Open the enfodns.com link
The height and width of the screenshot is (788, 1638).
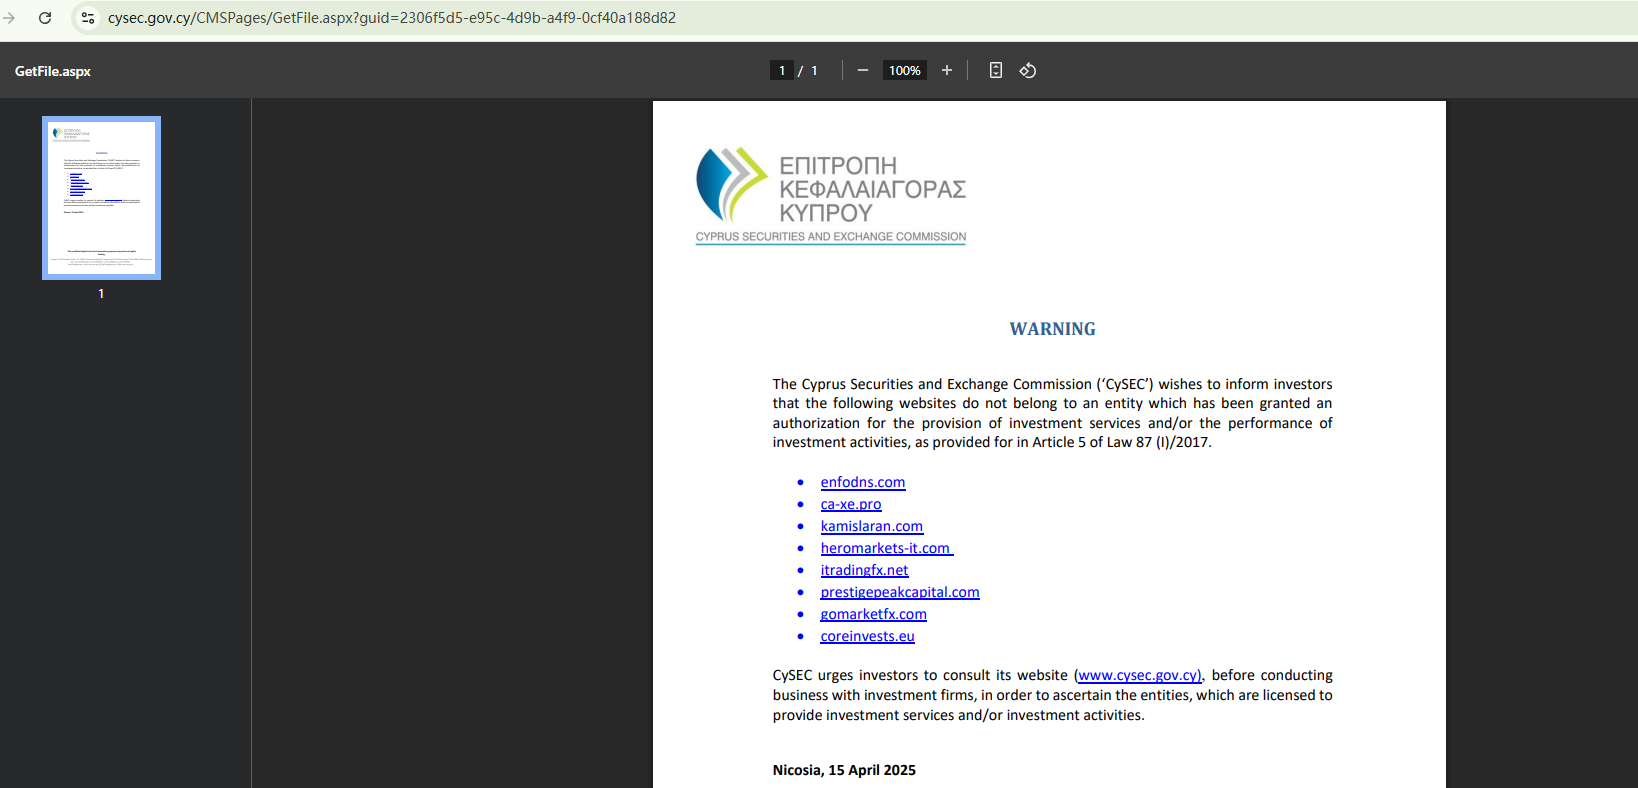863,482
